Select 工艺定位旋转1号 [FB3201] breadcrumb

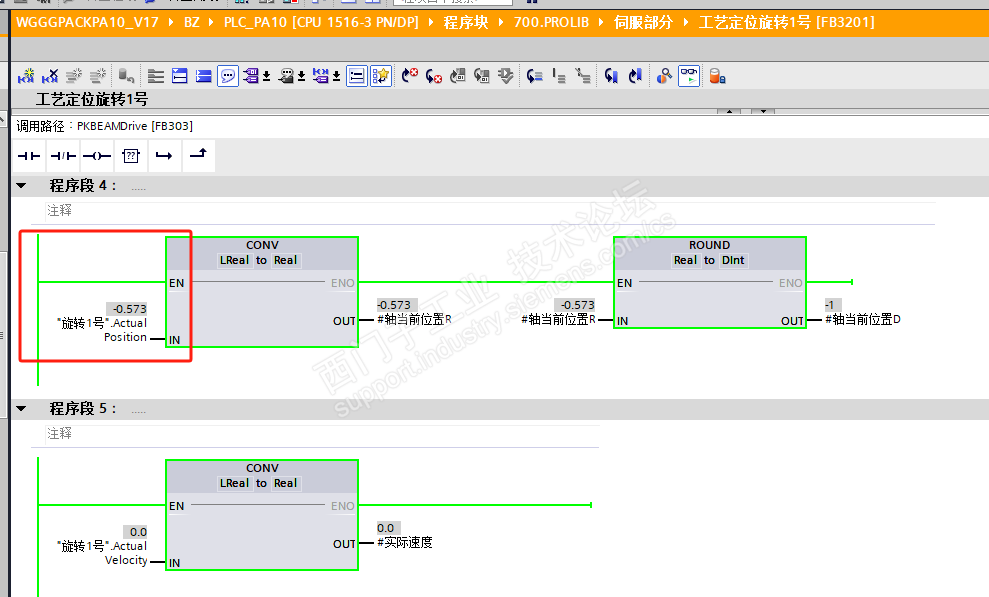[787, 23]
